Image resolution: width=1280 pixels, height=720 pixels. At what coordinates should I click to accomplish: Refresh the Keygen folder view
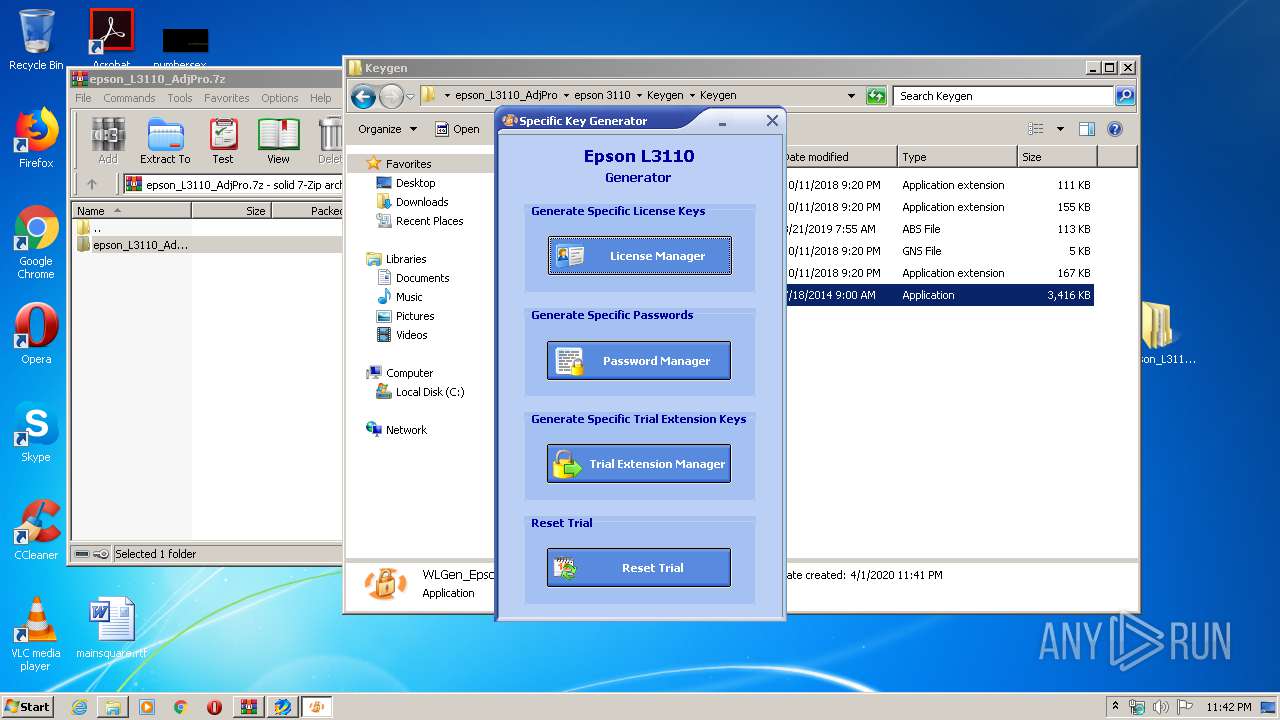[876, 96]
